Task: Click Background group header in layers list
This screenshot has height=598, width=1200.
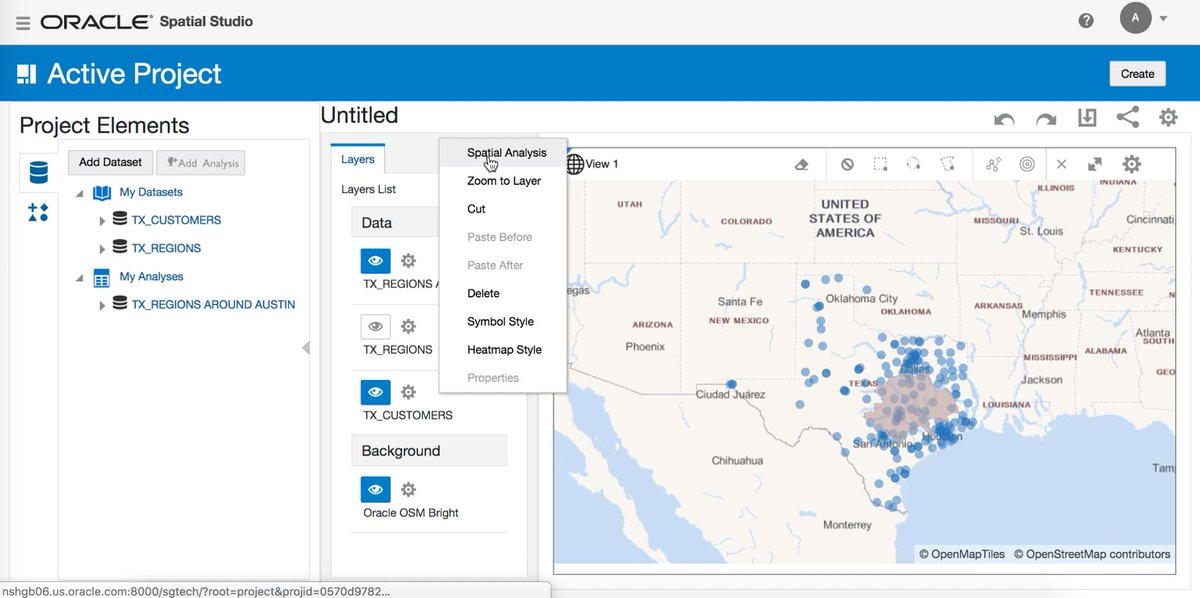Action: point(429,450)
